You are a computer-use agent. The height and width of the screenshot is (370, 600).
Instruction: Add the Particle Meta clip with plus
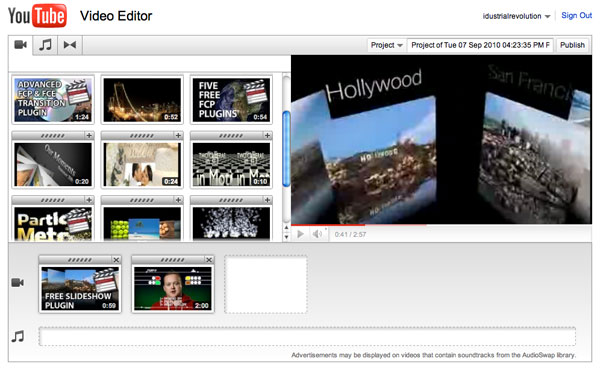coord(89,200)
